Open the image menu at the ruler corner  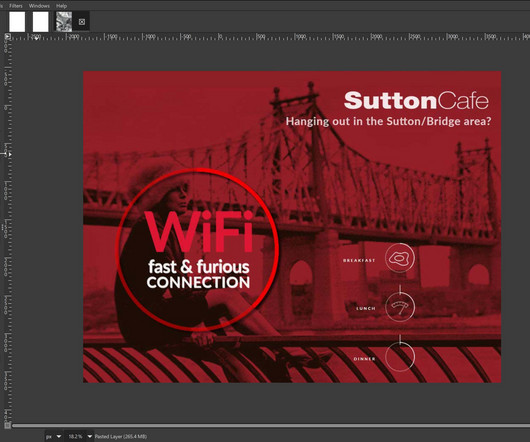(x=7, y=36)
